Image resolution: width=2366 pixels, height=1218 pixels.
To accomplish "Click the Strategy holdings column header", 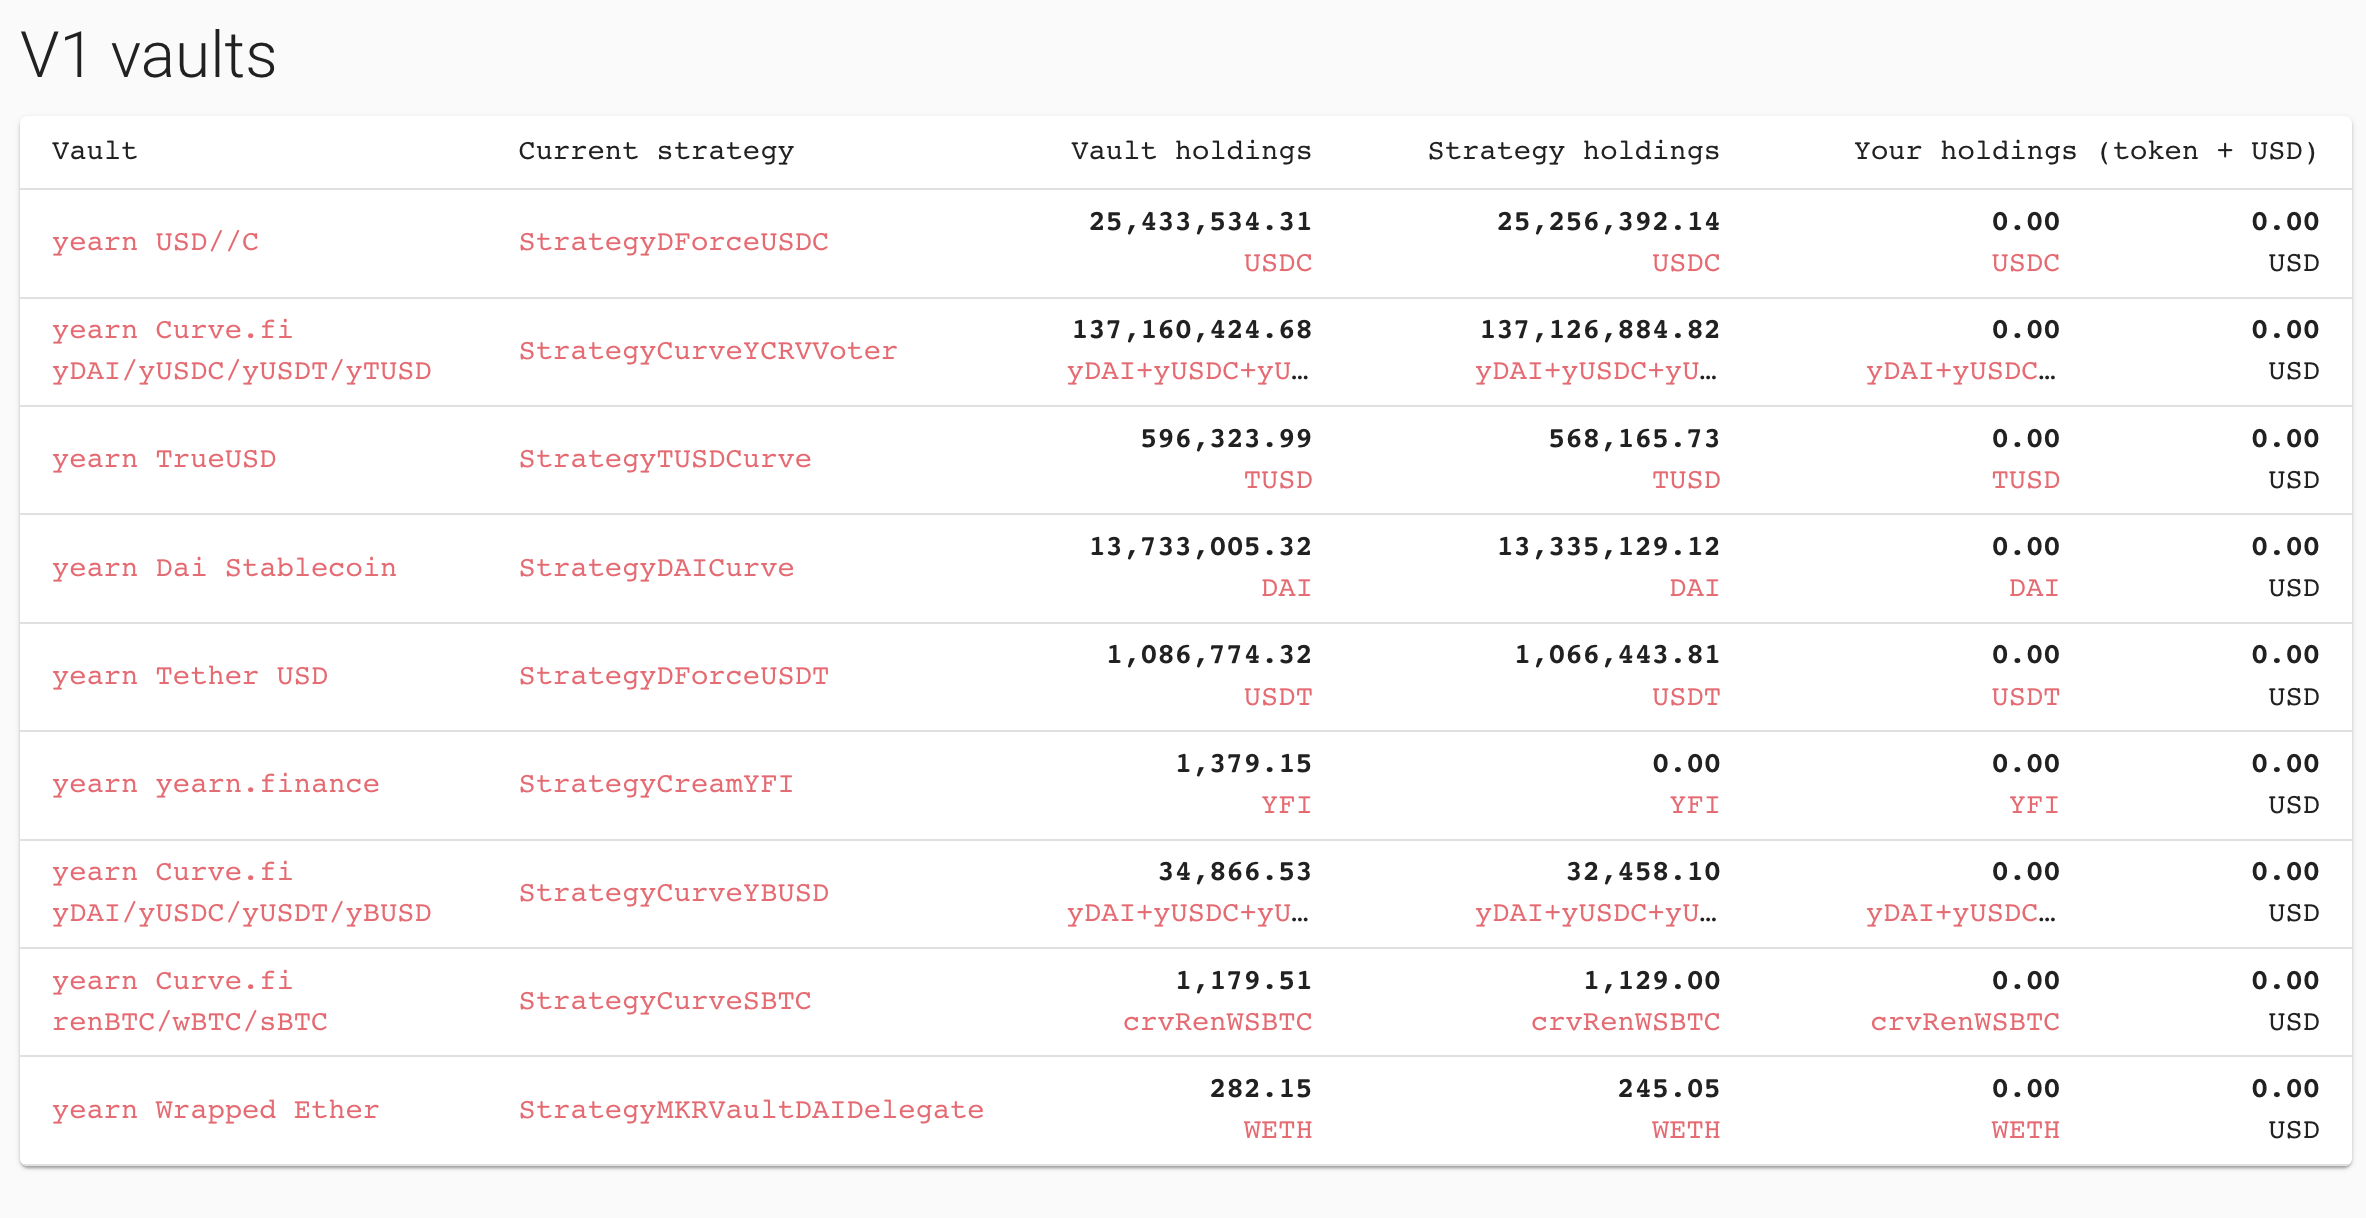I will click(x=1573, y=151).
